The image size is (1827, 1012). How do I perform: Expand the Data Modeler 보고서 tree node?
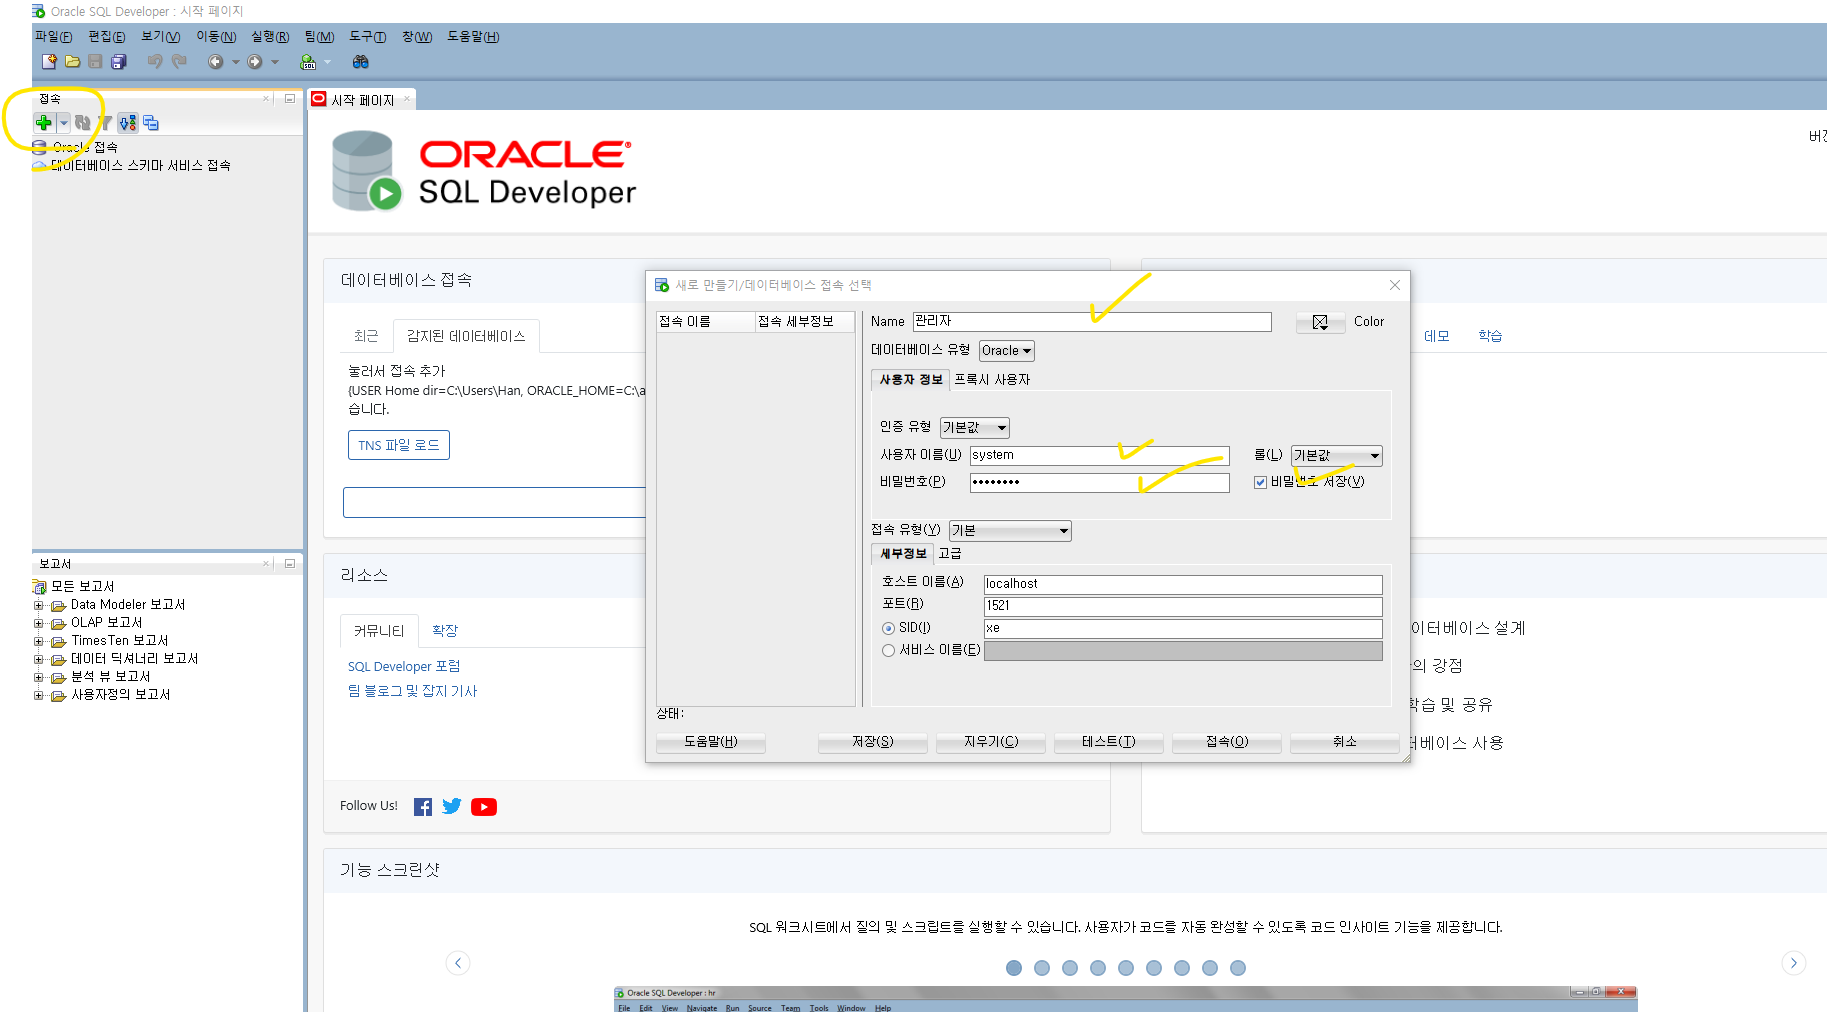click(39, 605)
